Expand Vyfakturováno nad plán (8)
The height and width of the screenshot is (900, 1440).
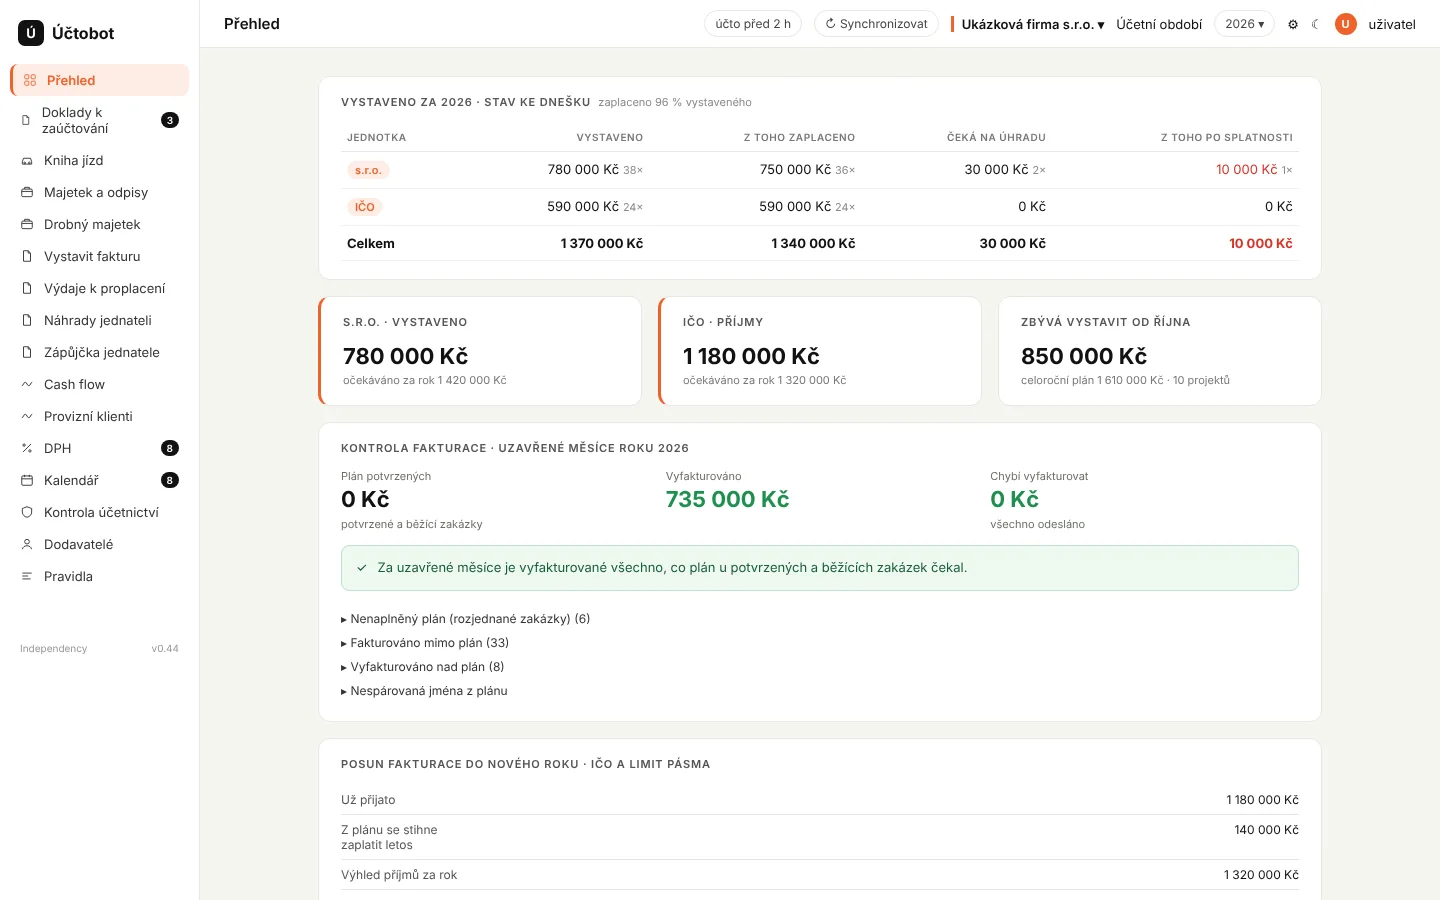pyautogui.click(x=423, y=667)
